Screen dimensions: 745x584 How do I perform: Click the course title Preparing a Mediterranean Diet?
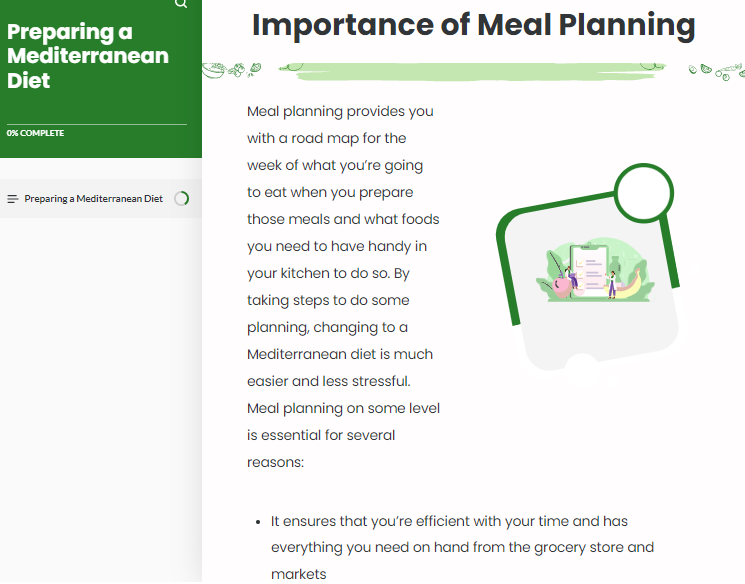click(x=88, y=56)
